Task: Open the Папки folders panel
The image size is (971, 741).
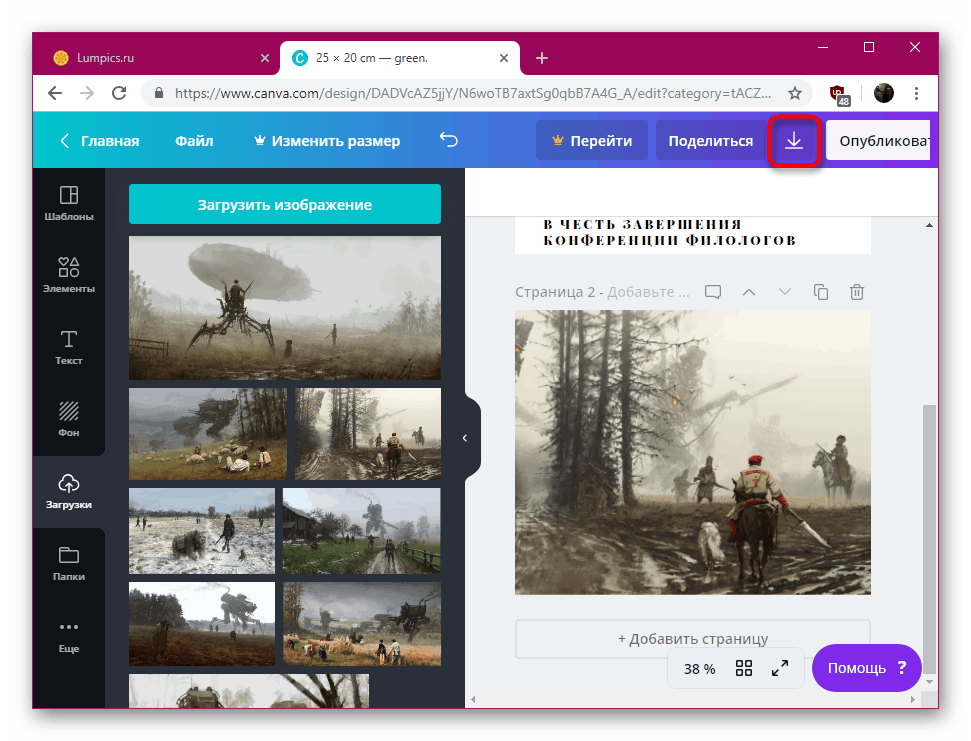Action: pyautogui.click(x=69, y=563)
